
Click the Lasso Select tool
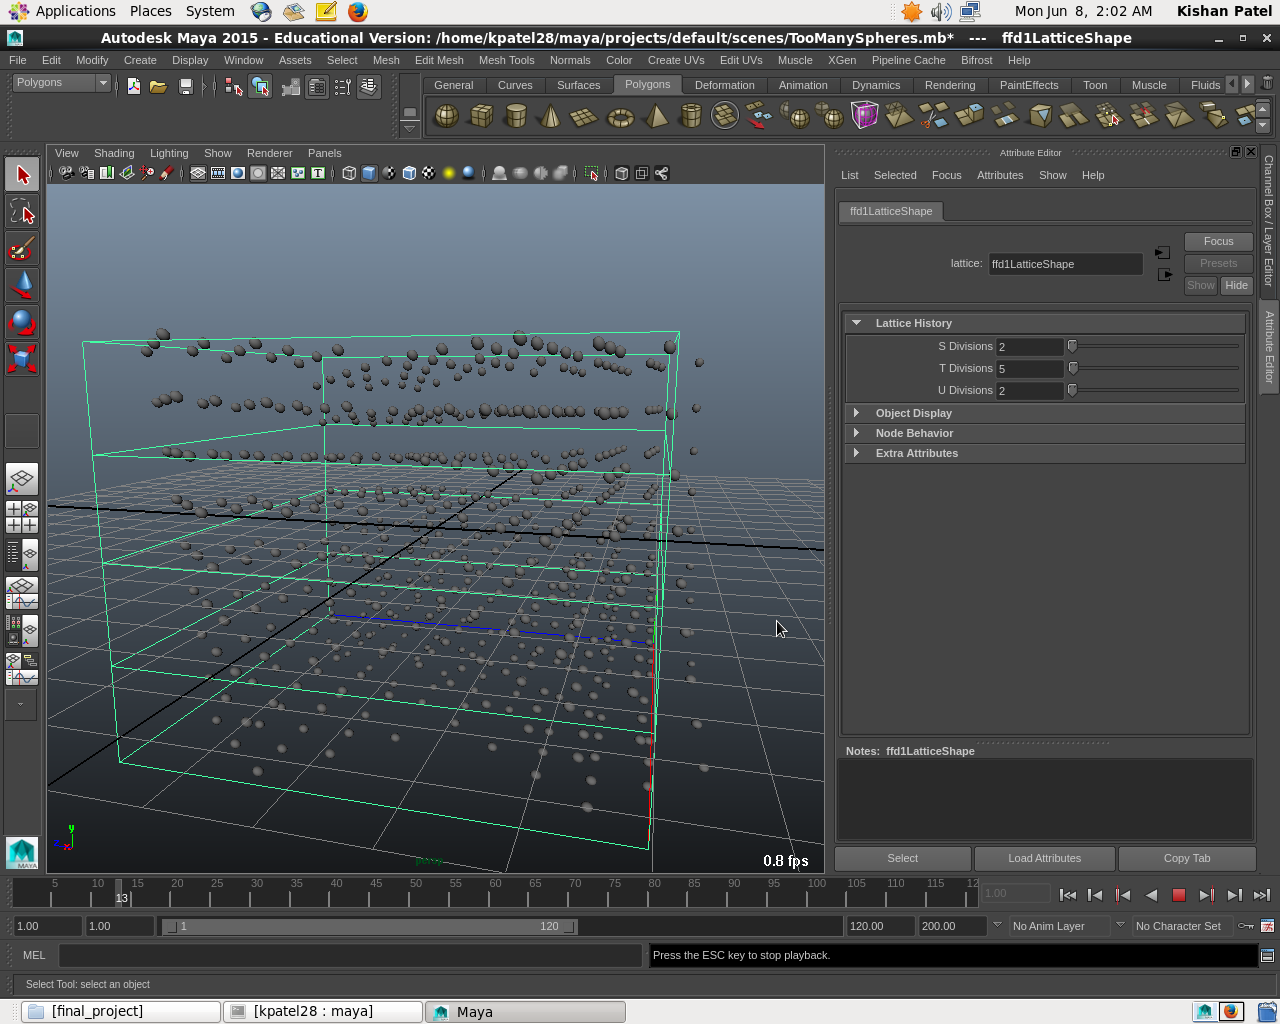21,212
